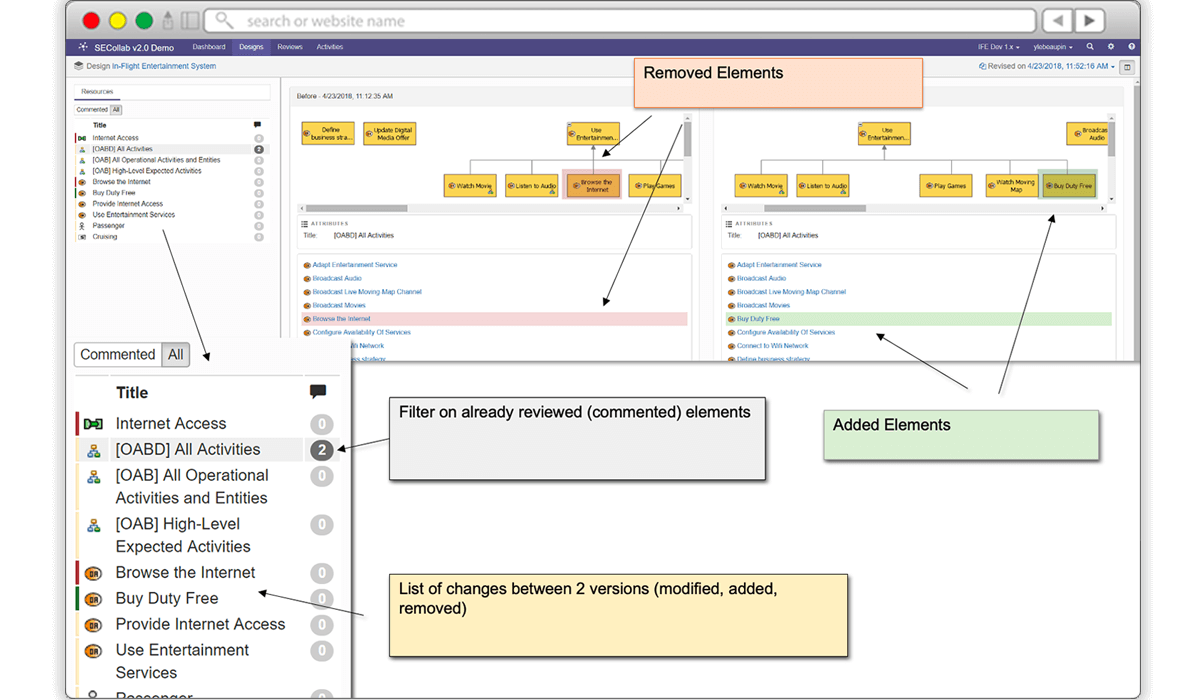Open Connect to Wifi Network in the revised list
Screen dimensions: 1200x700
[773, 346]
